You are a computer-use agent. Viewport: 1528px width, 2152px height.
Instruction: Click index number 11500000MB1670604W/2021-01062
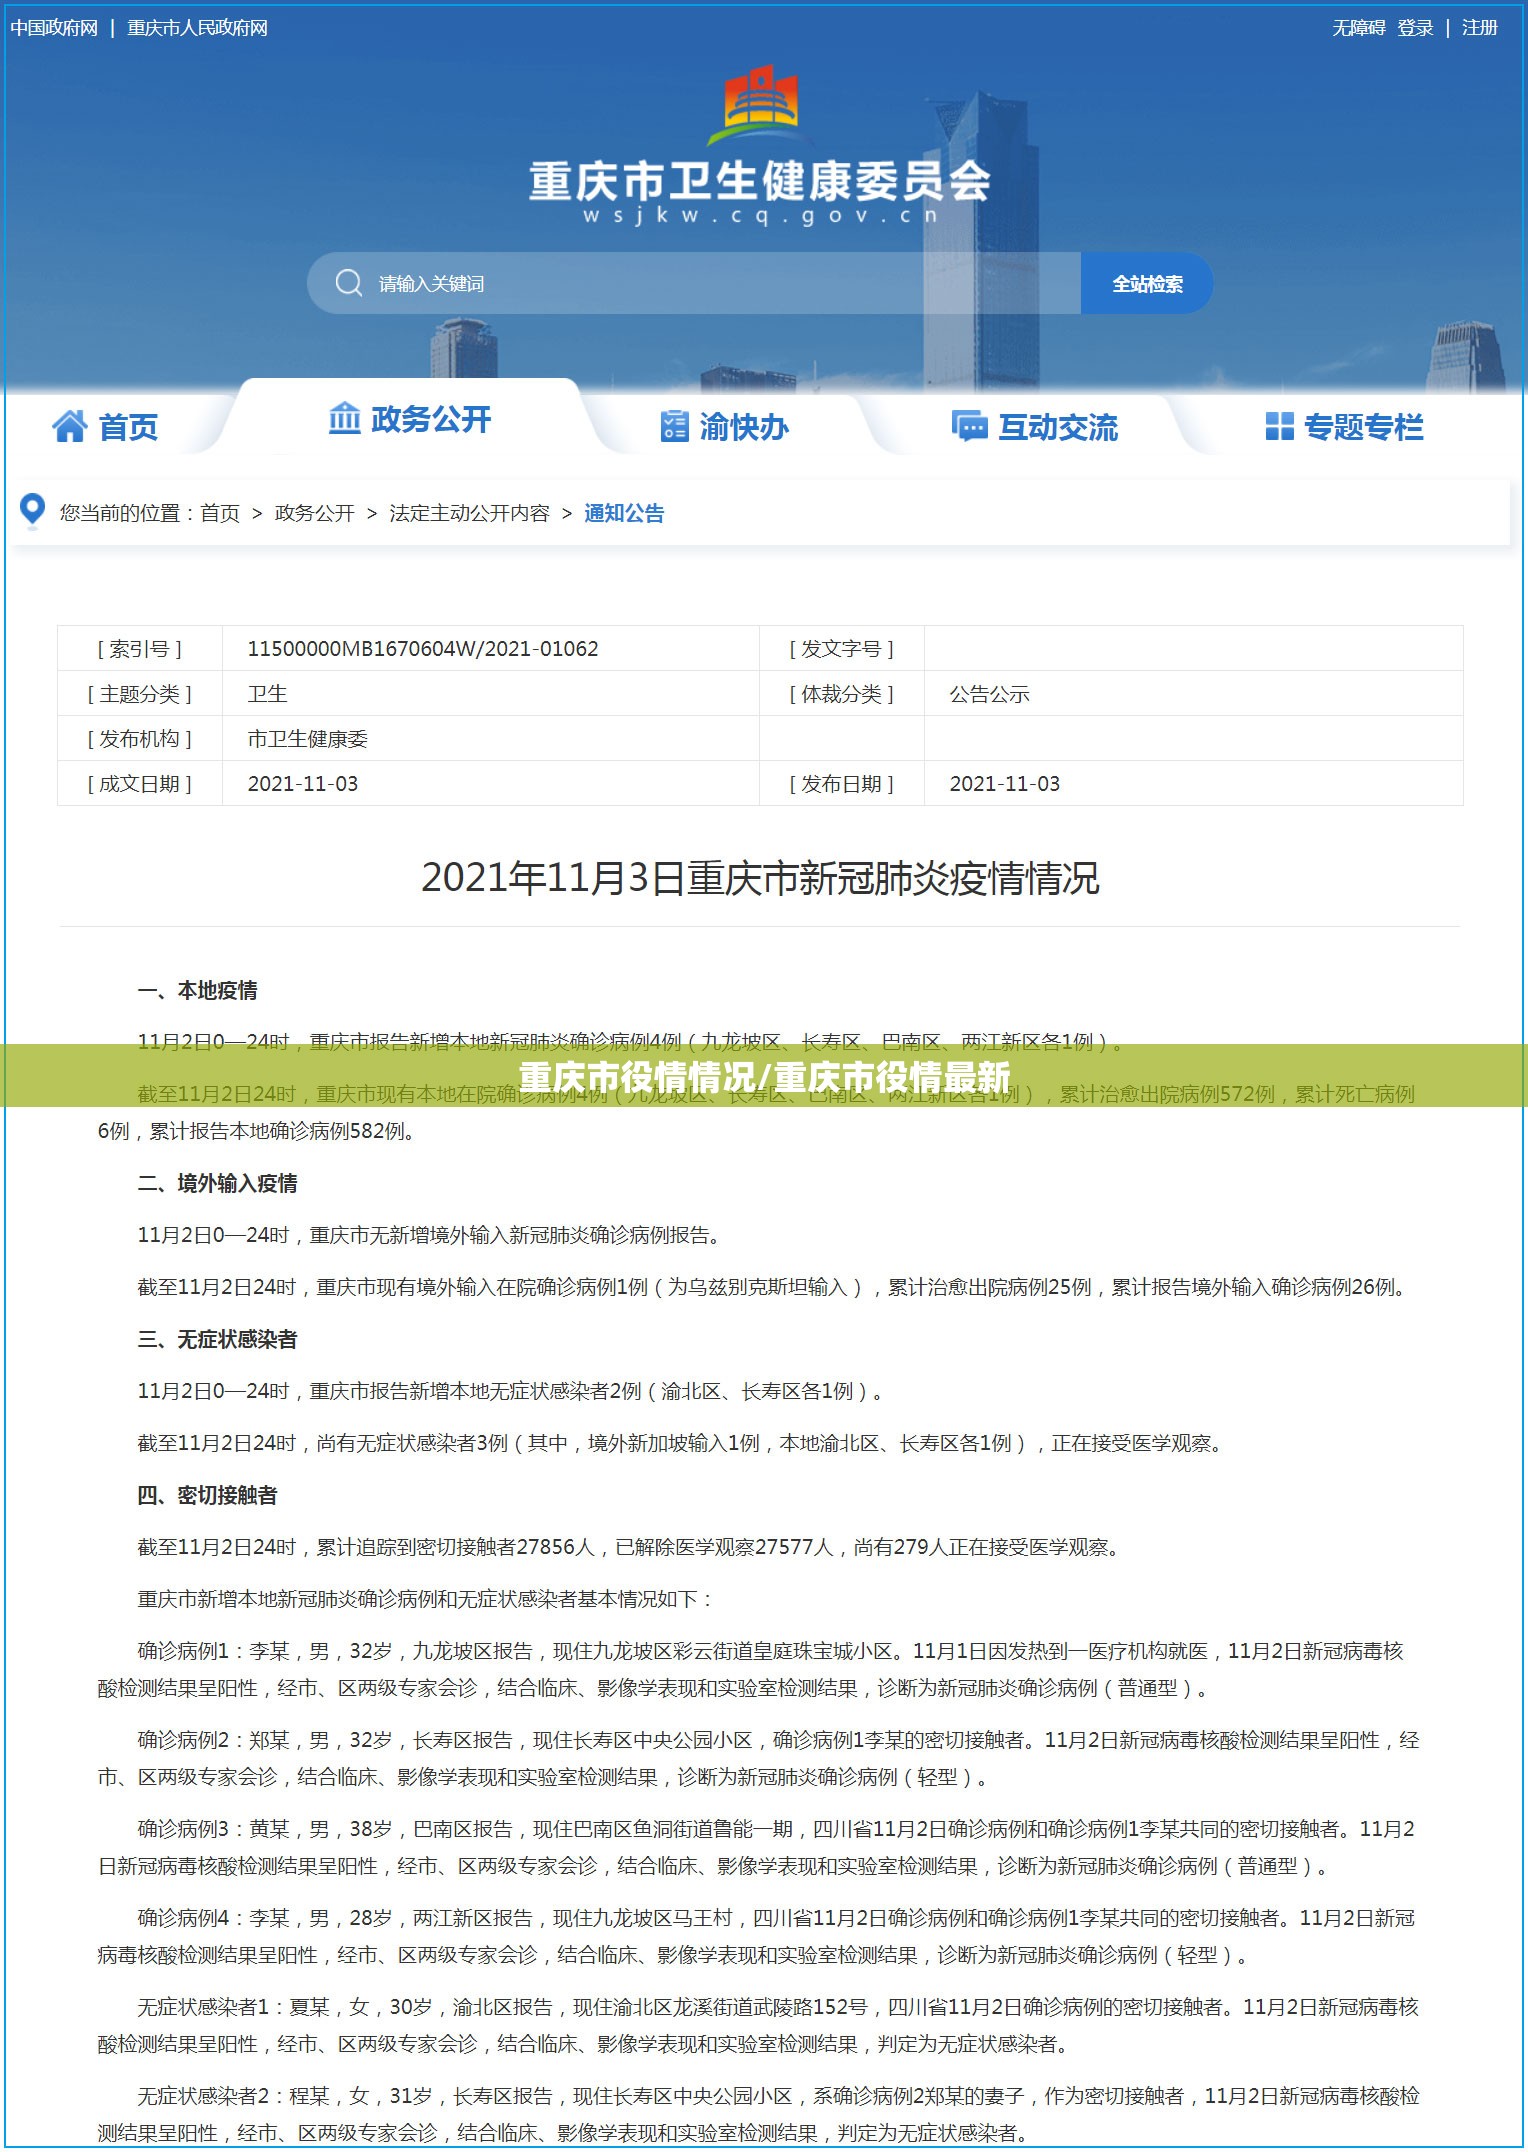coord(423,648)
